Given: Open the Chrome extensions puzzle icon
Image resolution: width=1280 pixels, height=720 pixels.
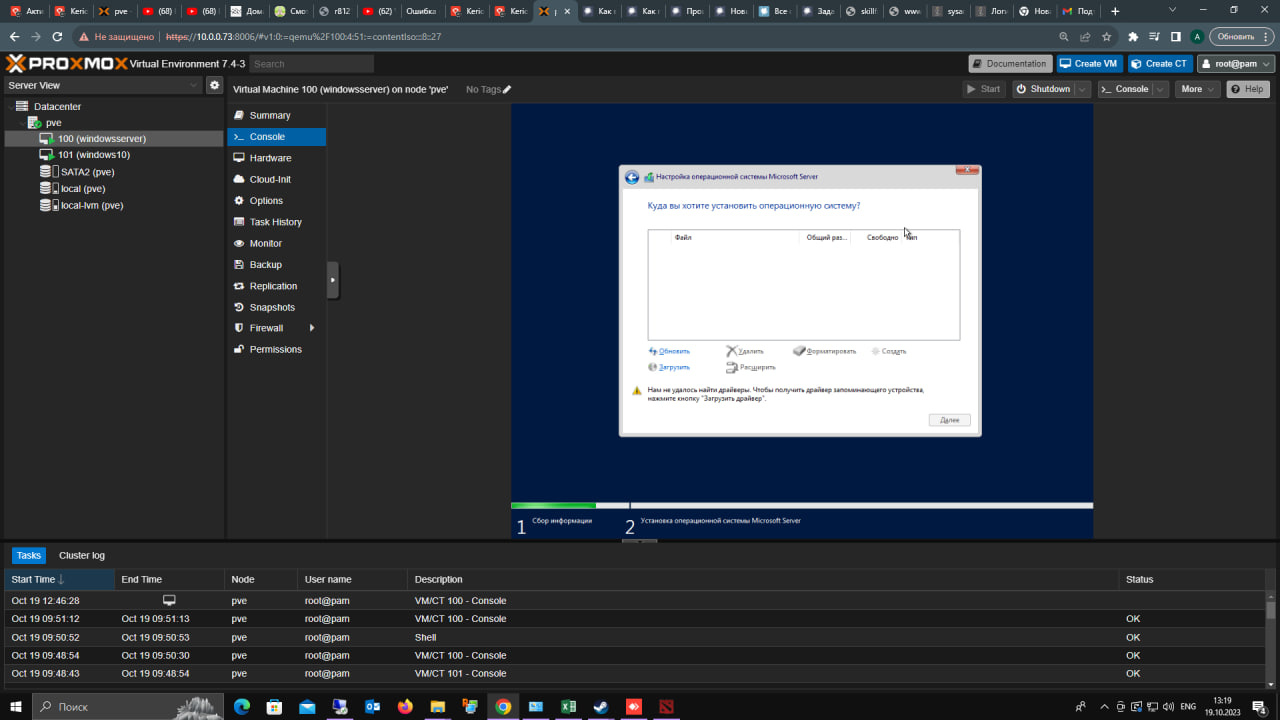Looking at the screenshot, I should pos(1133,36).
